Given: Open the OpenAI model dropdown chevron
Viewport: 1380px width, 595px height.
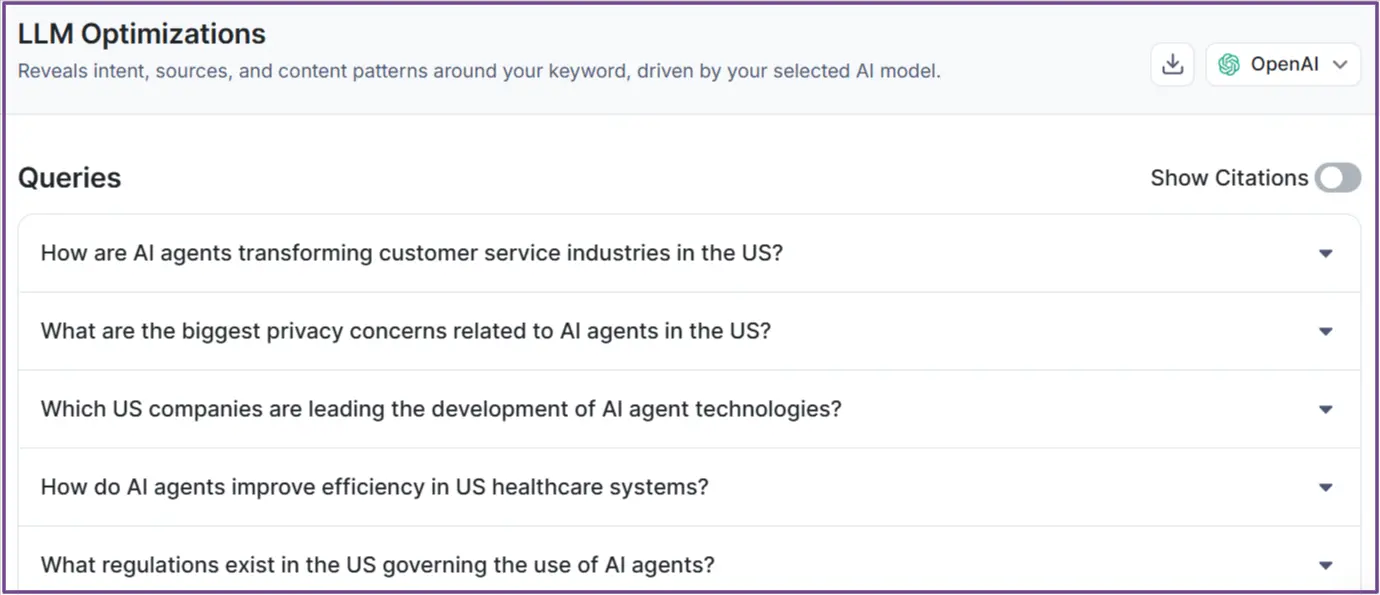Looking at the screenshot, I should (1340, 65).
